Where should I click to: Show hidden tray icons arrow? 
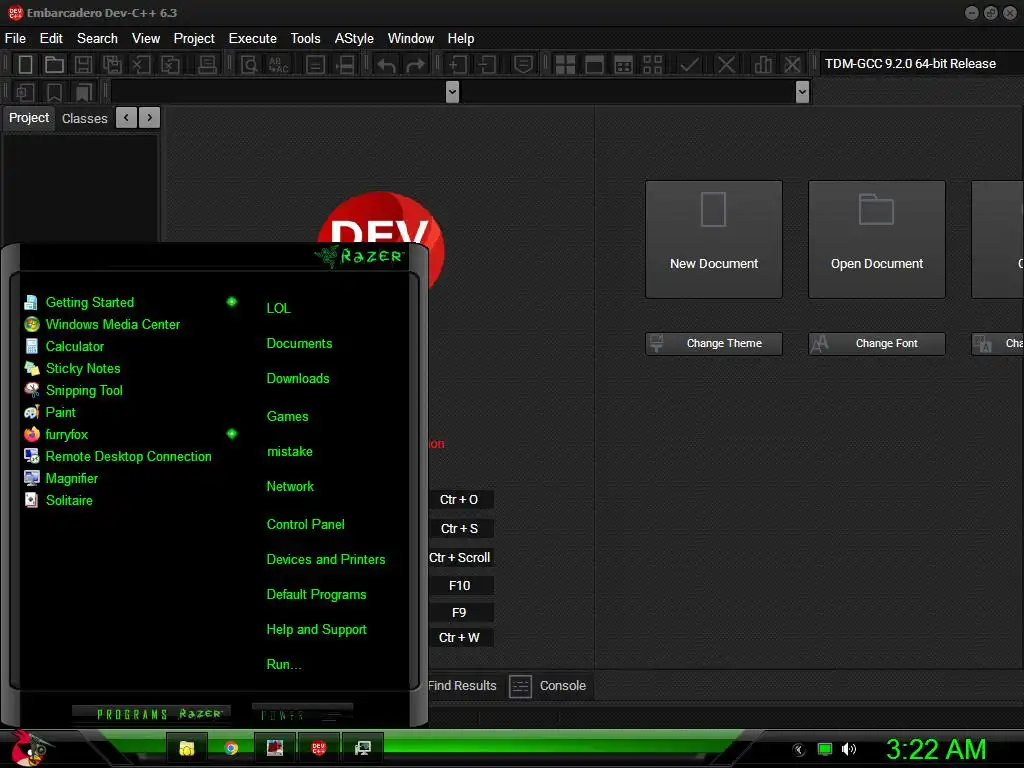coord(799,750)
